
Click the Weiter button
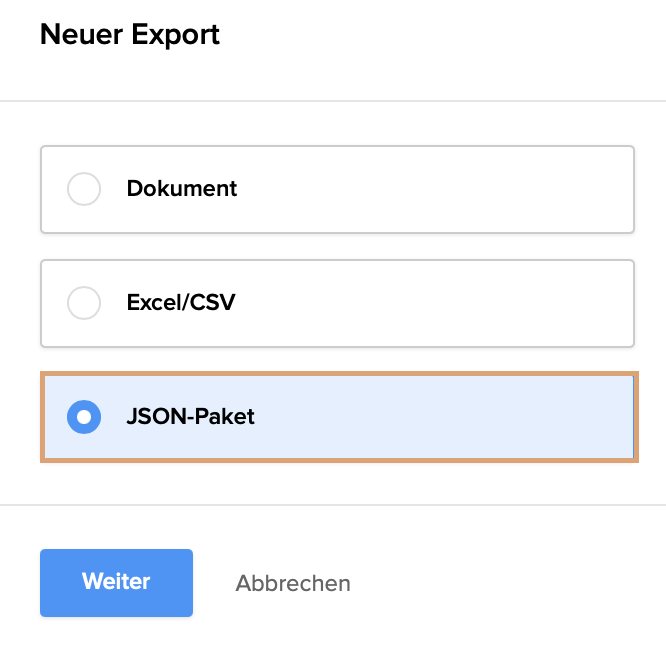[116, 582]
